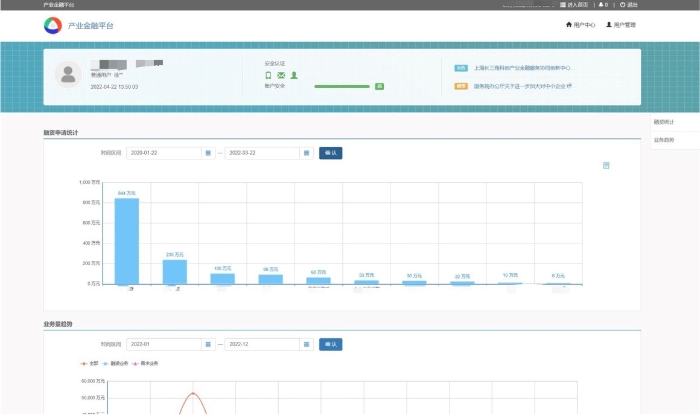Click the 融资申请统计 section heading
This screenshot has height=415, width=700.
[61, 133]
